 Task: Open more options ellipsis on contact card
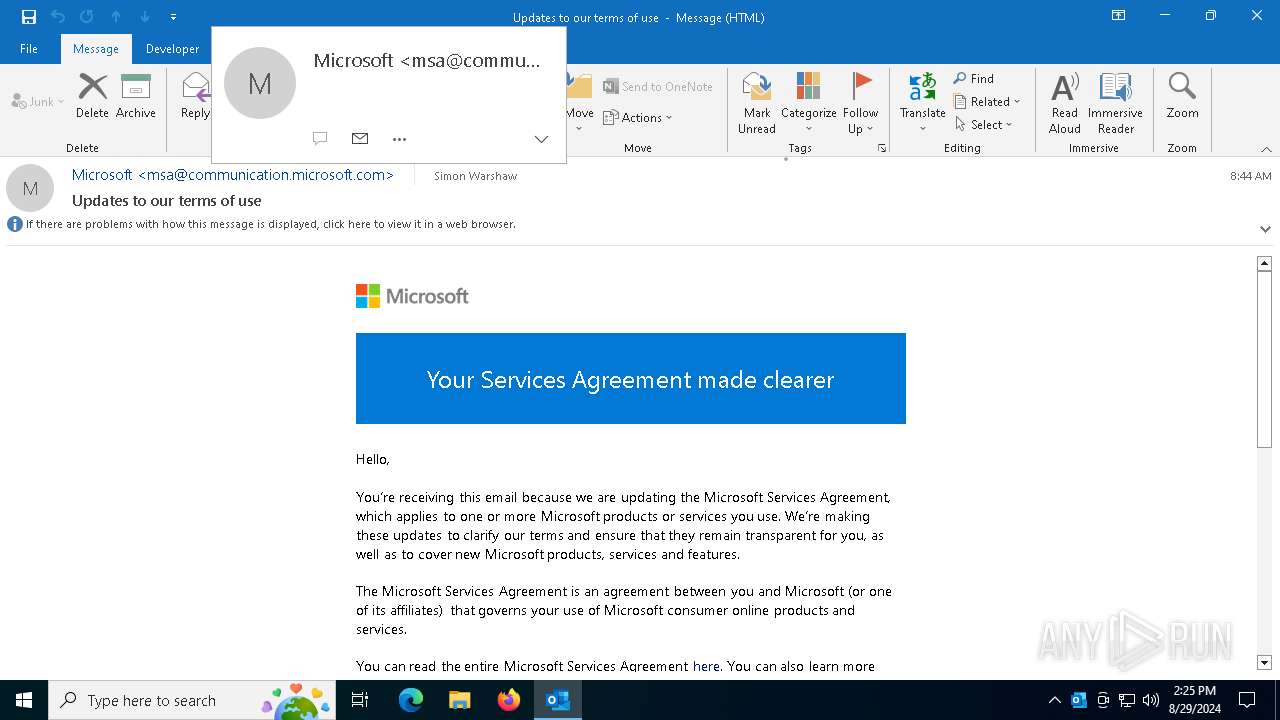pos(400,139)
